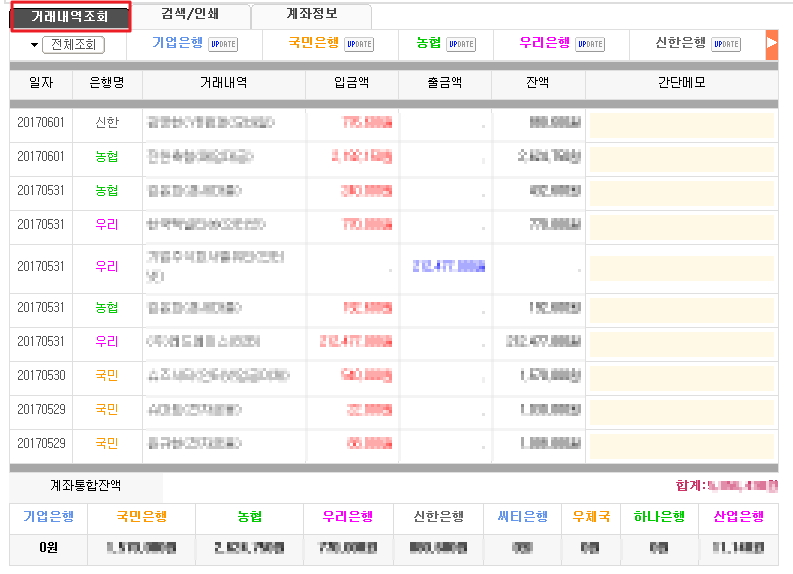Select the 우리은행 bank filter at top
This screenshot has height=574, width=793.
(545, 43)
